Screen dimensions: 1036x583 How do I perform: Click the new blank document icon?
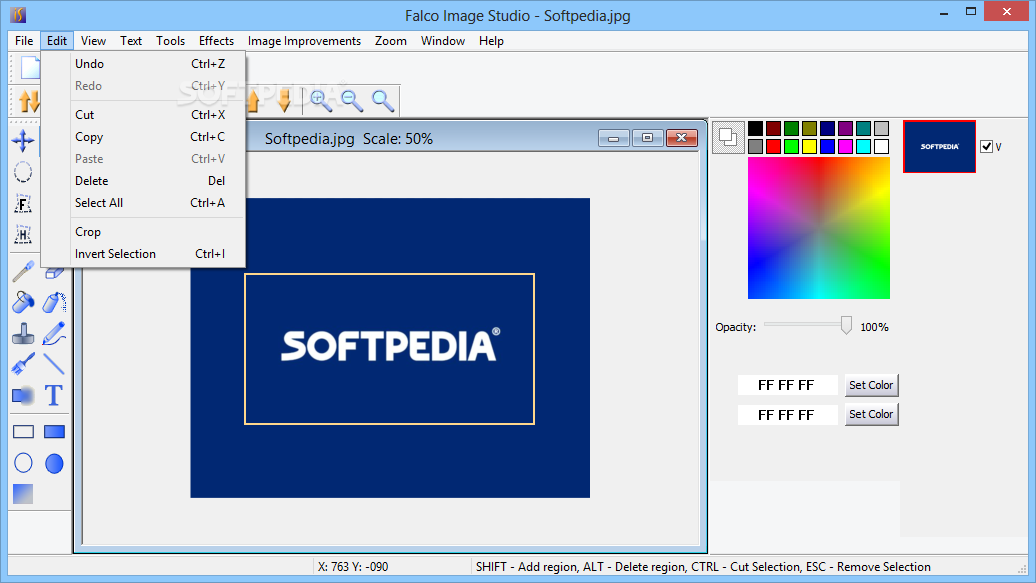(x=30, y=67)
